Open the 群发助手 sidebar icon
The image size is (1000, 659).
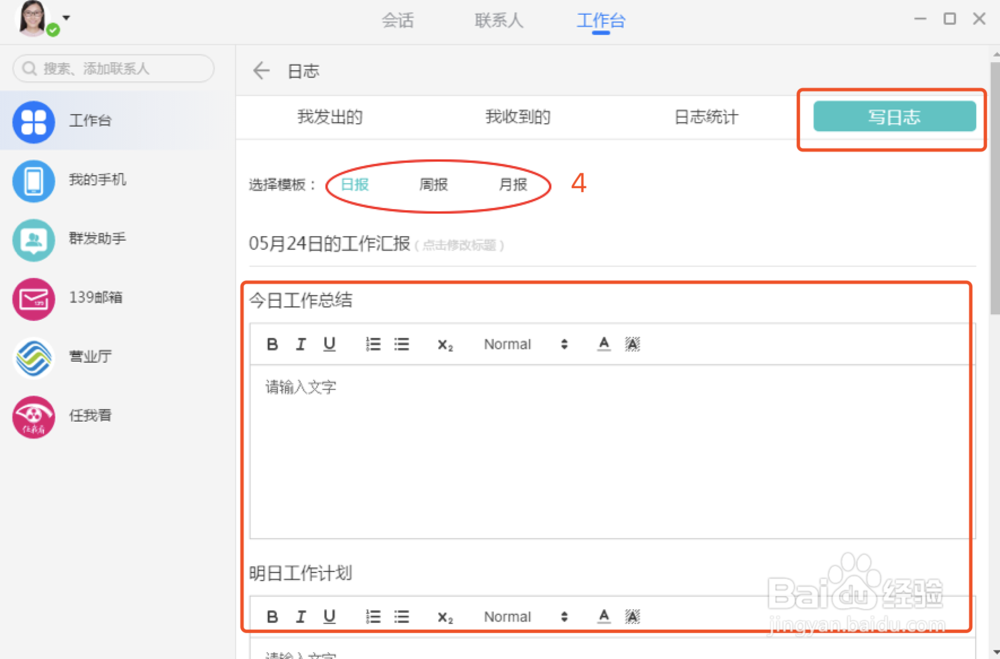pyautogui.click(x=33, y=239)
